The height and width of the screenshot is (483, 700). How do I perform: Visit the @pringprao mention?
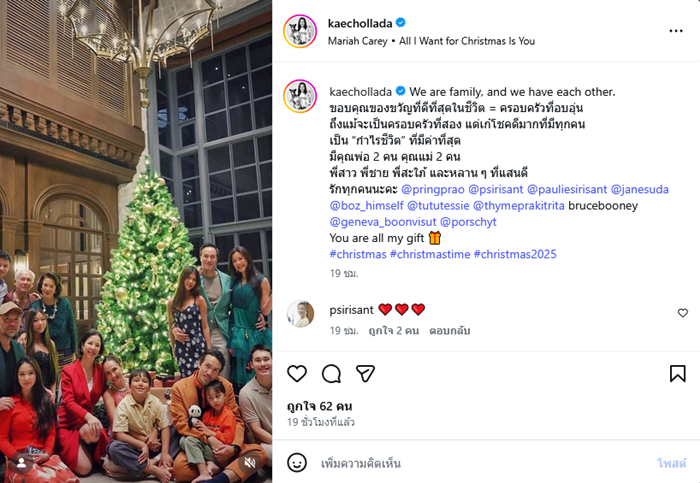click(435, 187)
